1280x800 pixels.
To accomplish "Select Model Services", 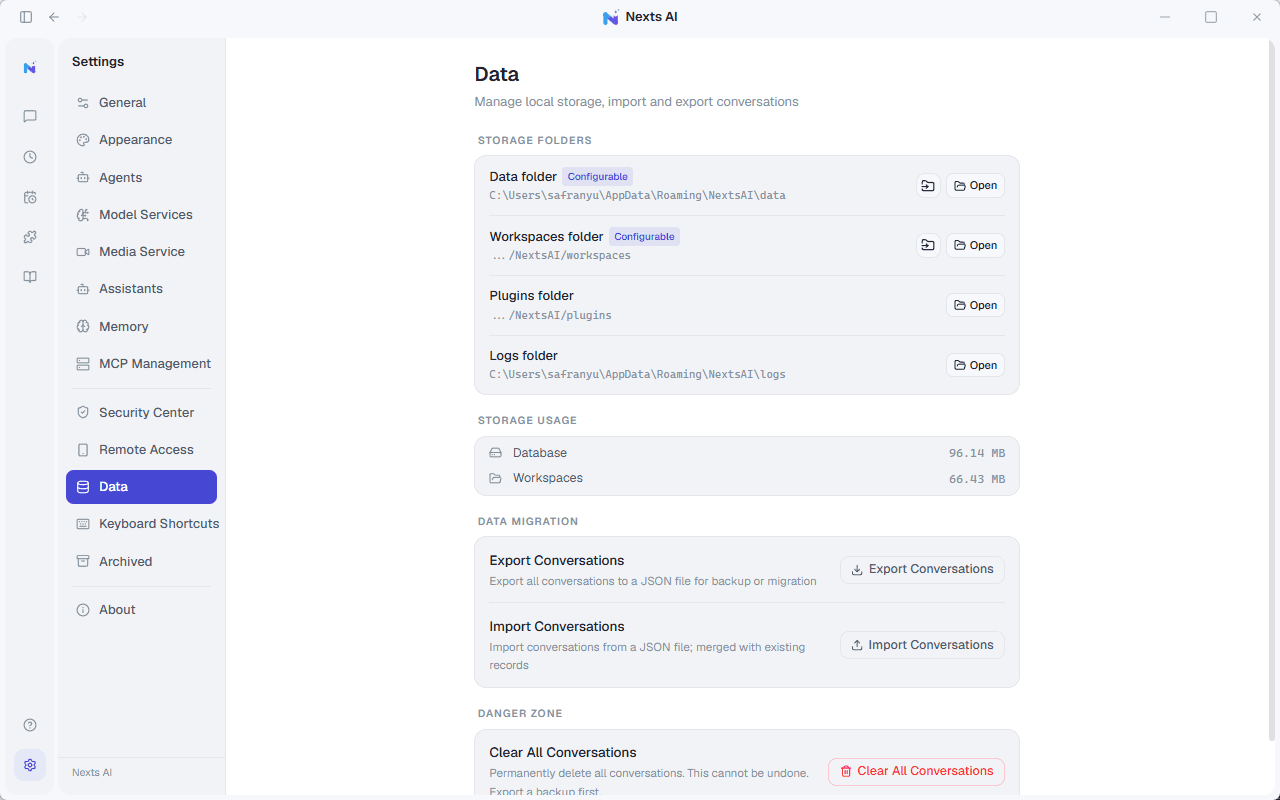I will point(141,215).
